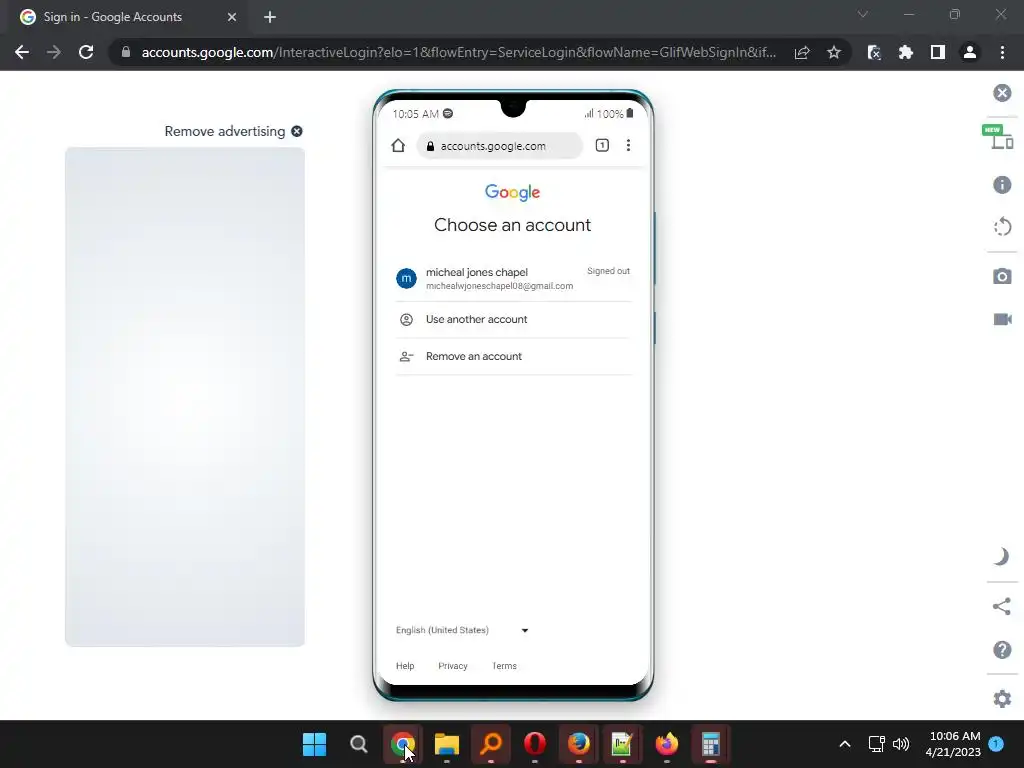The height and width of the screenshot is (768, 1024).
Task: Open File Explorer from the taskbar
Action: coord(447,744)
